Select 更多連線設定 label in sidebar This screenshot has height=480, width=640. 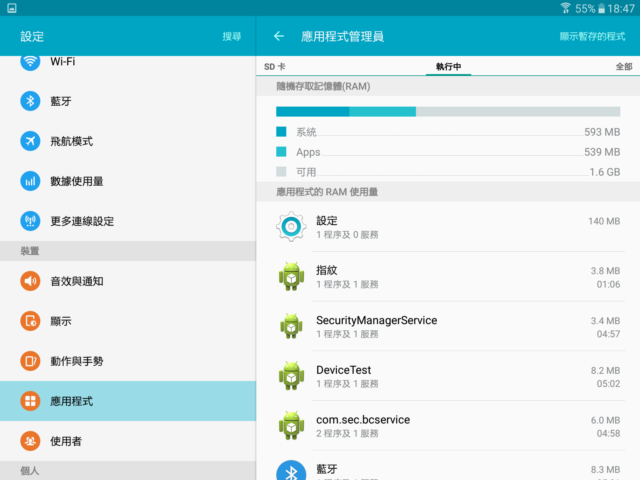pyautogui.click(x=82, y=221)
